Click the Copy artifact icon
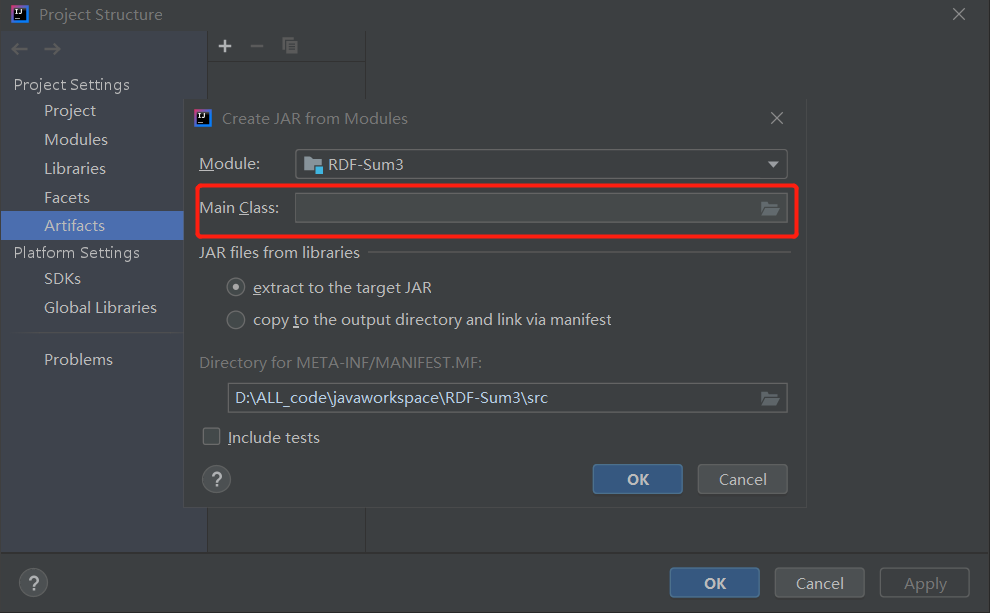990x613 pixels. 290,46
